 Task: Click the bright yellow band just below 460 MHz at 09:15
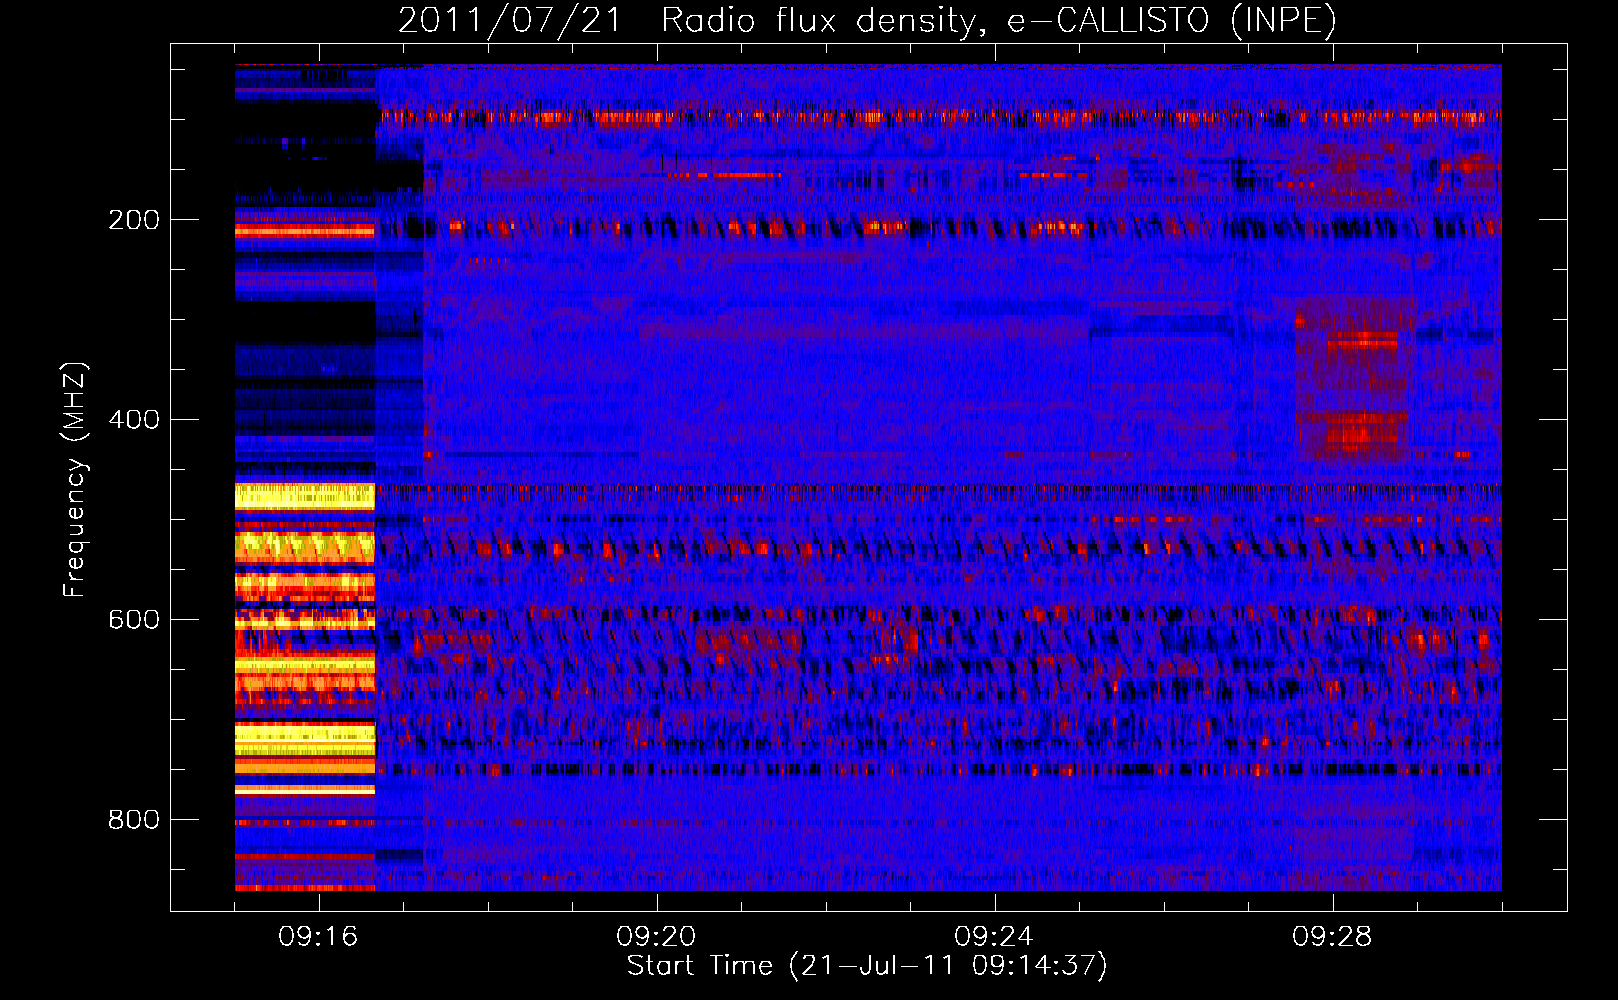(x=305, y=496)
